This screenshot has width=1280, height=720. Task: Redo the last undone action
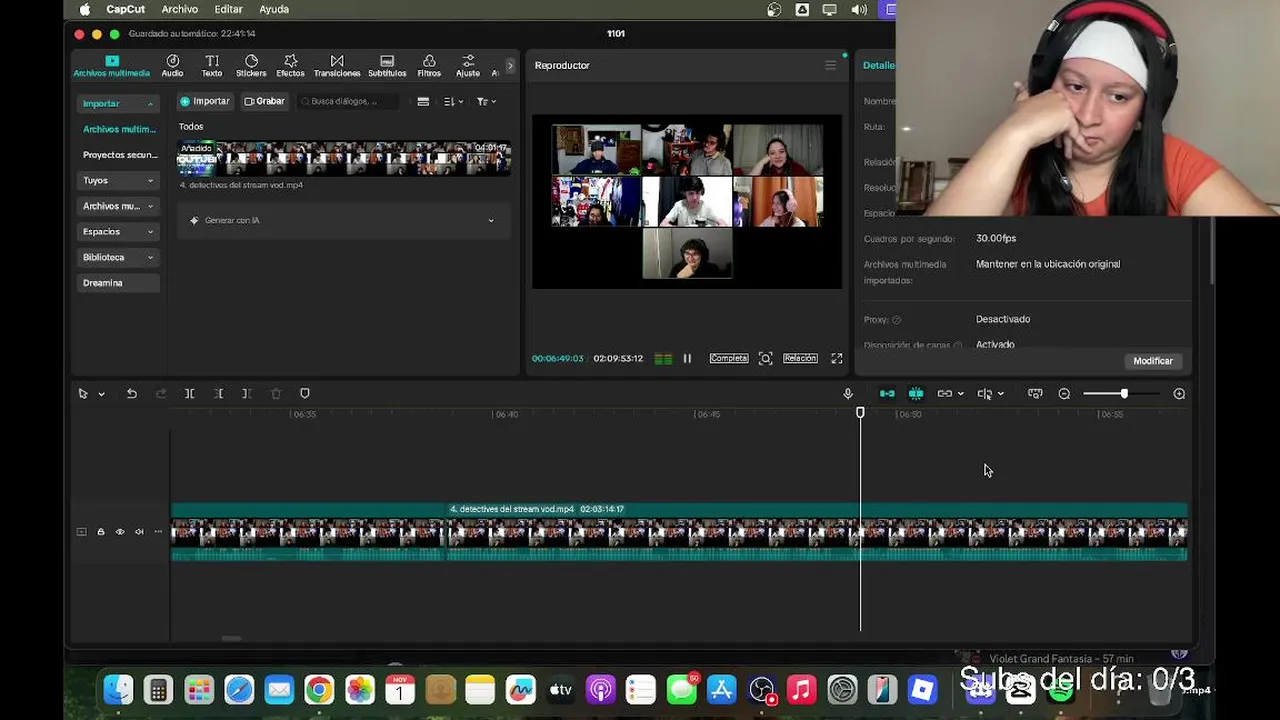point(161,394)
